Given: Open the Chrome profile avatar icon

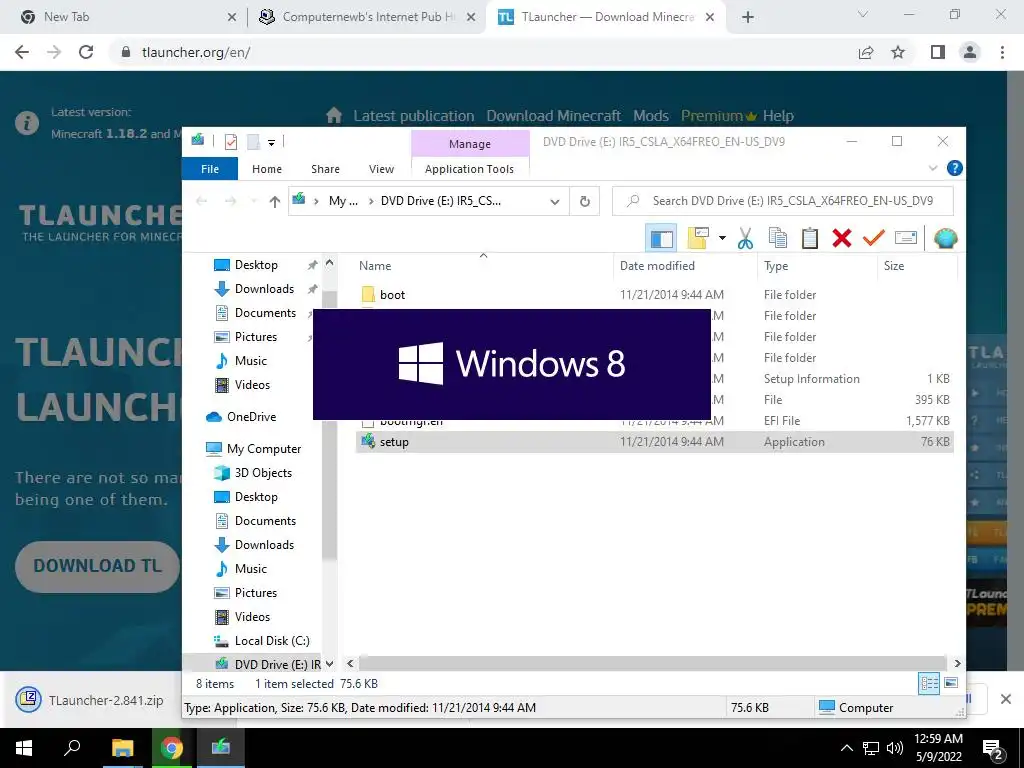Looking at the screenshot, I should point(970,52).
